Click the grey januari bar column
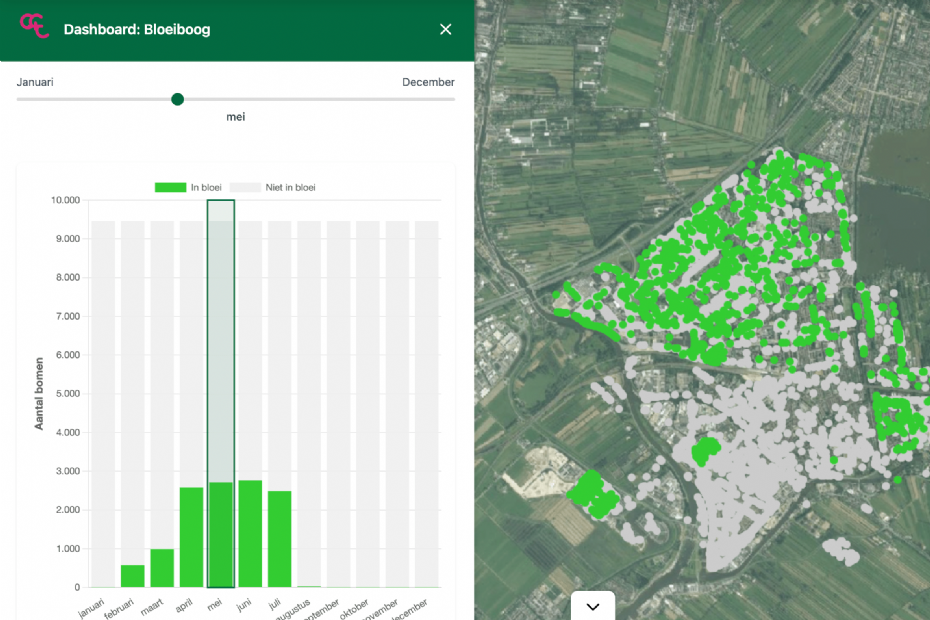The height and width of the screenshot is (620, 930). point(103,400)
